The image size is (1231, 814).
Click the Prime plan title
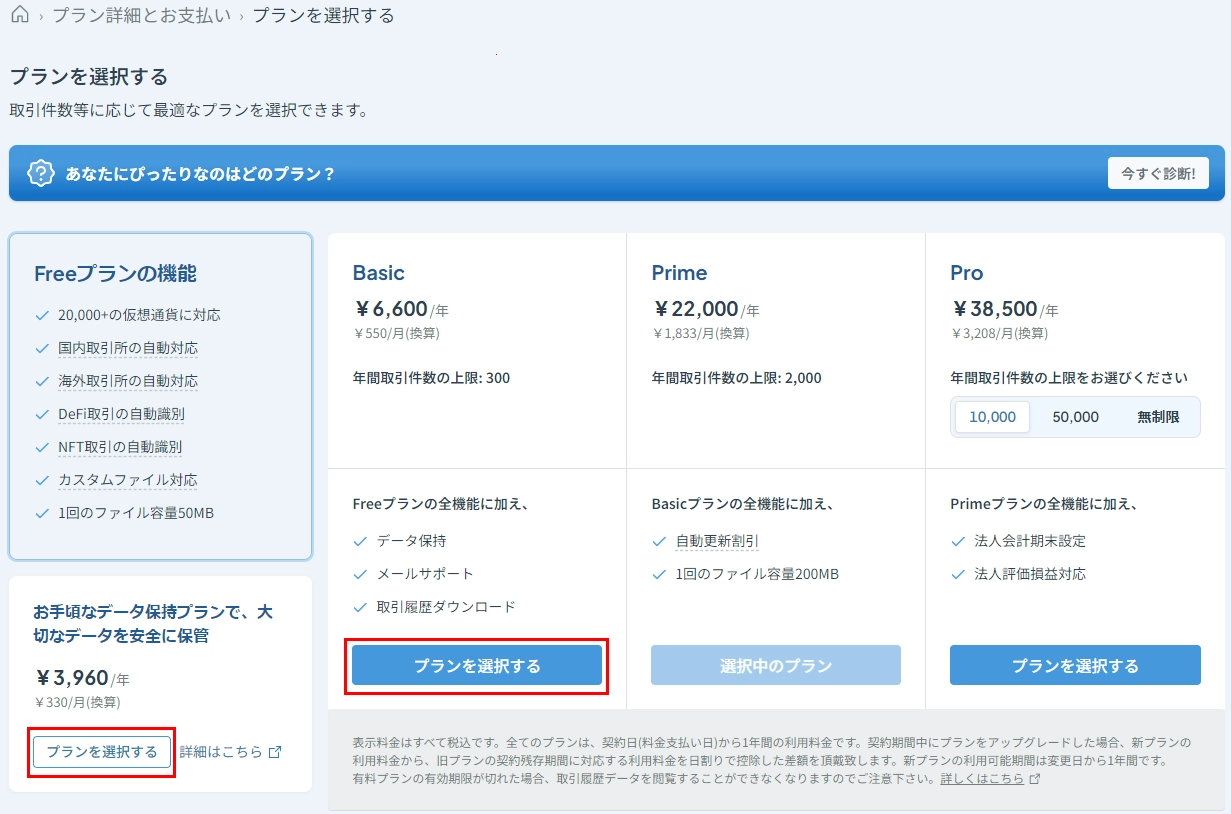679,273
